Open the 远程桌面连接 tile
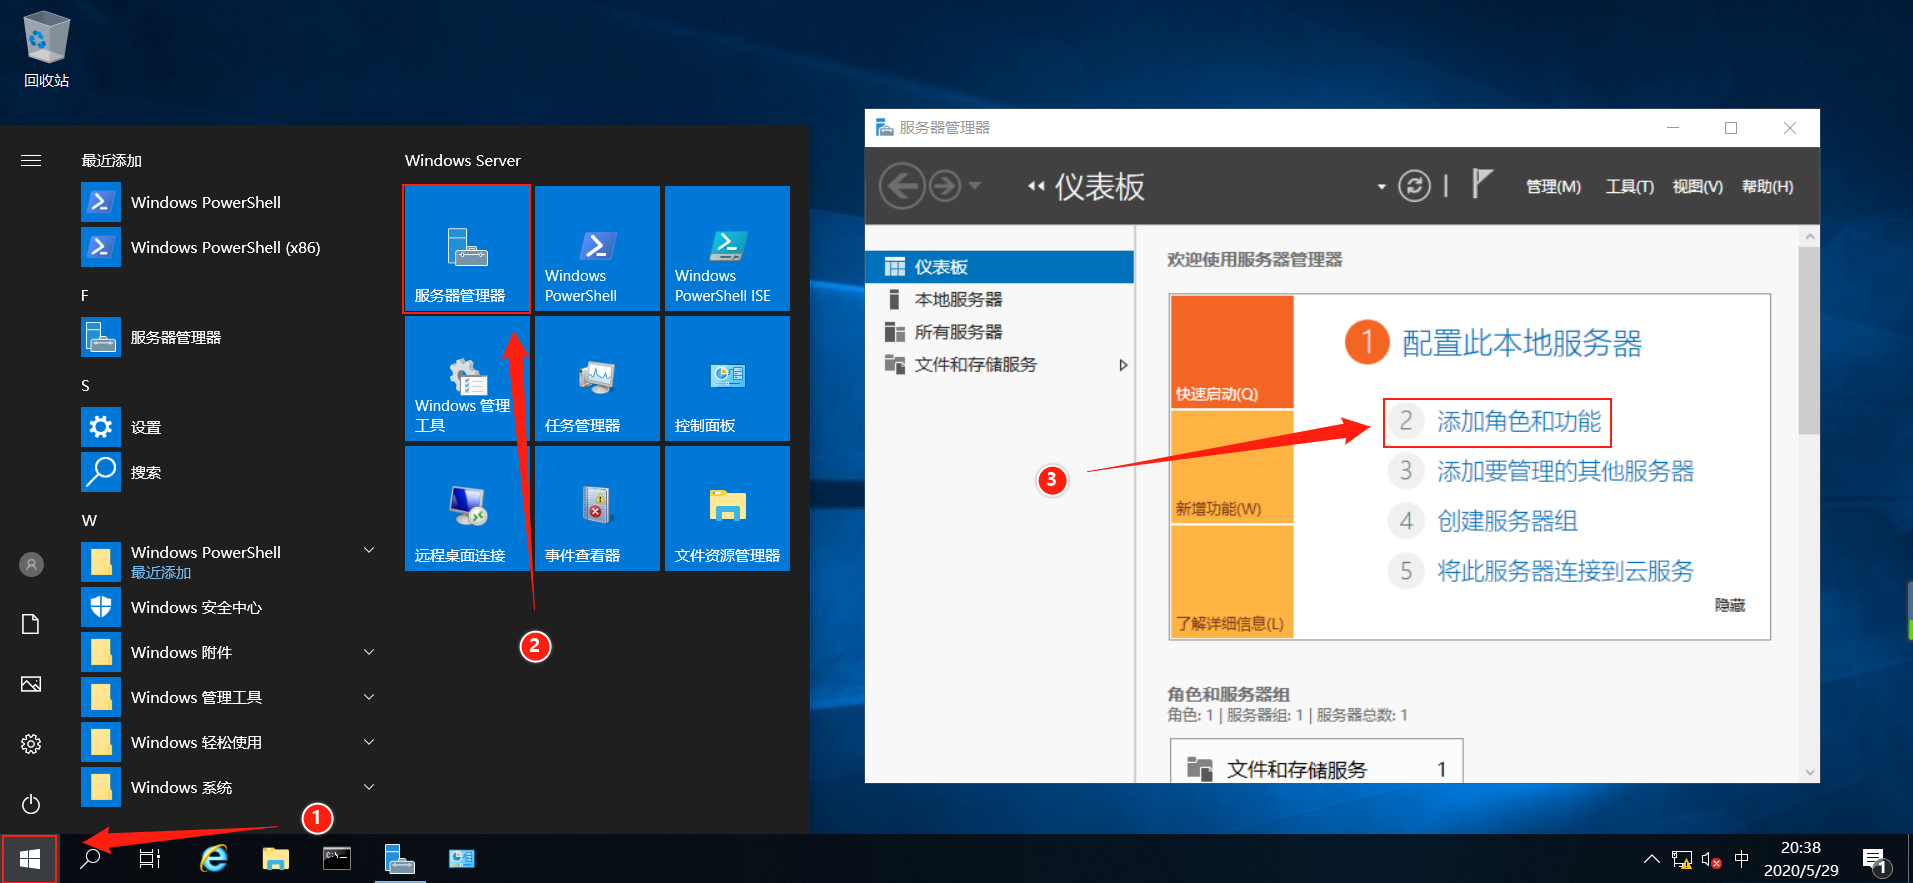Image resolution: width=1913 pixels, height=883 pixels. [x=467, y=508]
